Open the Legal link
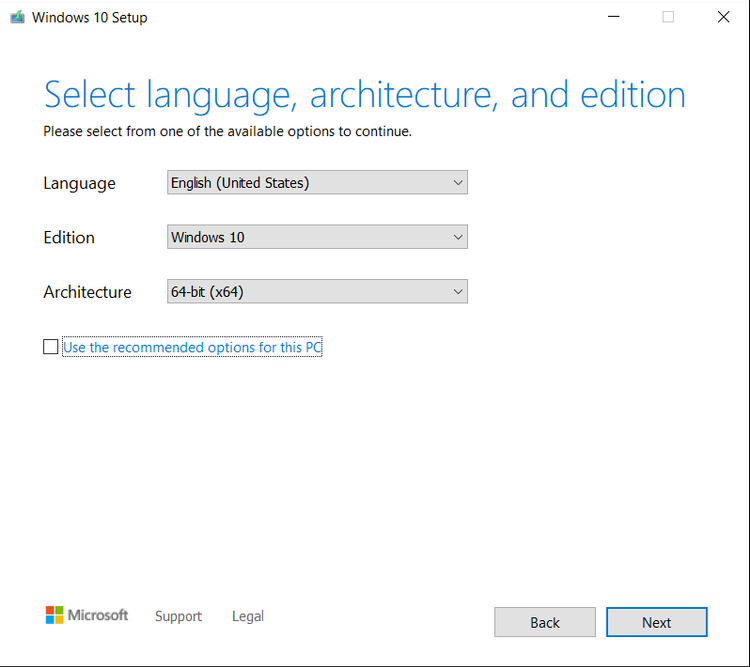The image size is (750, 667). click(248, 616)
